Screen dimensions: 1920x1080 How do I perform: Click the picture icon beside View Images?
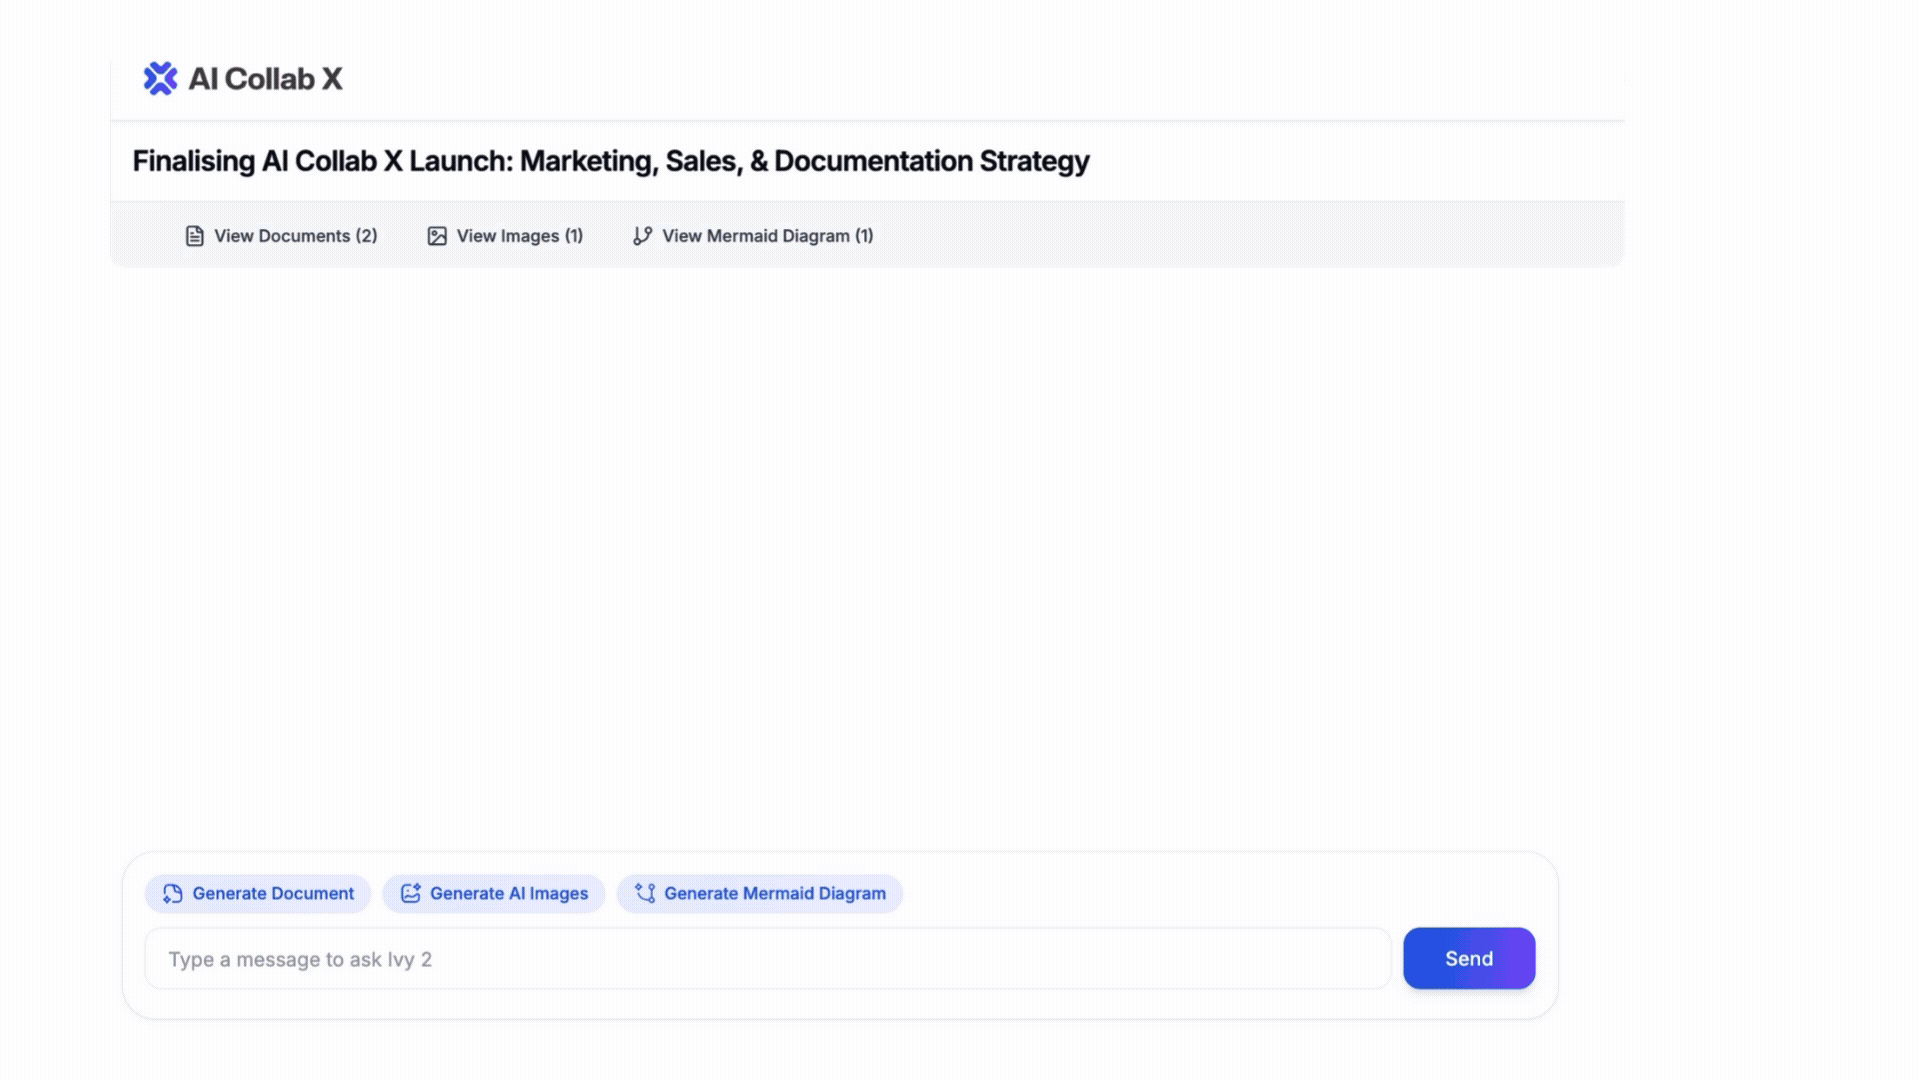click(x=437, y=236)
